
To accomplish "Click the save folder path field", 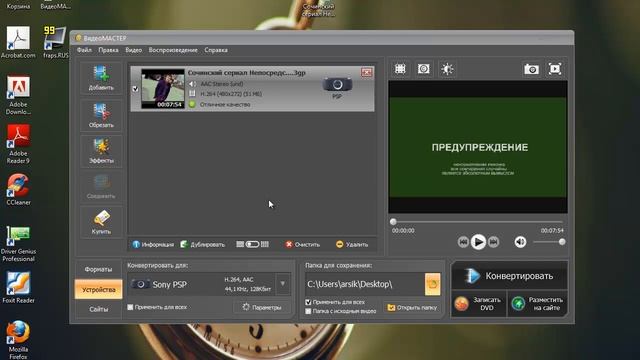I will pyautogui.click(x=364, y=284).
